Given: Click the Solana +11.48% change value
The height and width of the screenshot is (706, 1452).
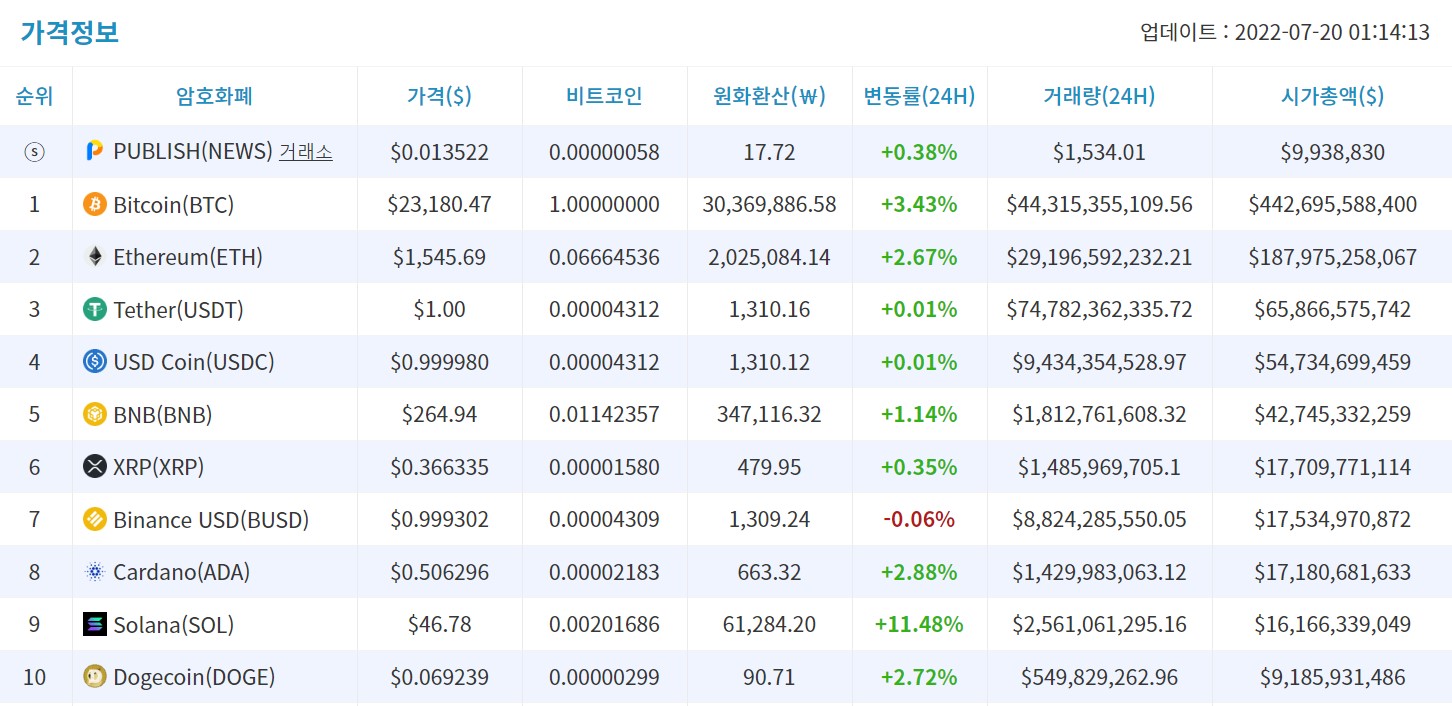Looking at the screenshot, I should [x=919, y=625].
